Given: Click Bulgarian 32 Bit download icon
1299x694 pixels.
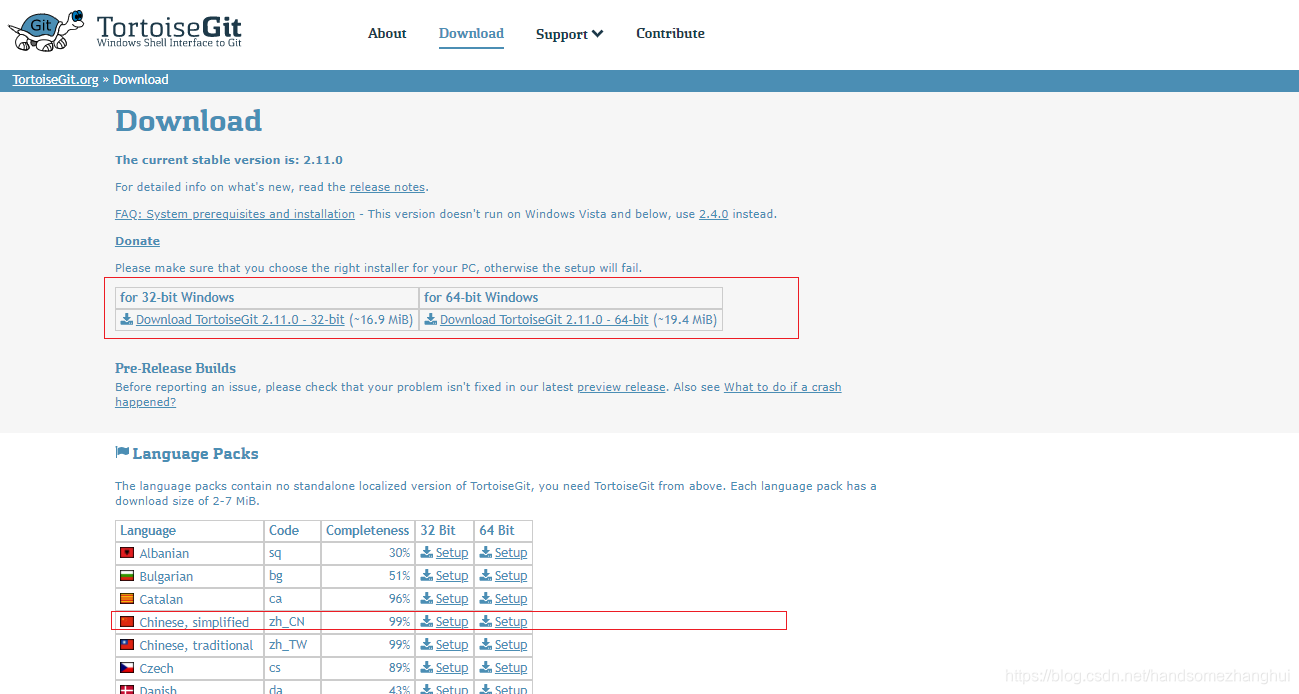Looking at the screenshot, I should (427, 576).
